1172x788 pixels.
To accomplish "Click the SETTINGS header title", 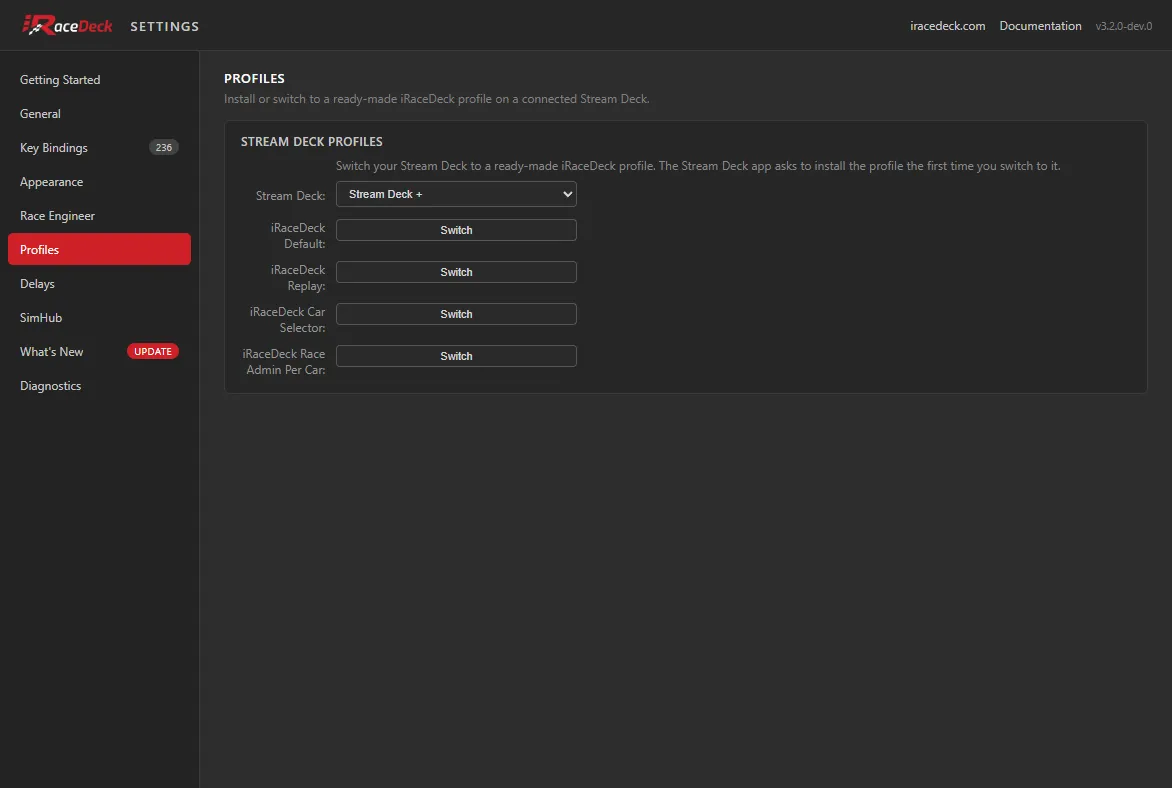I will tap(164, 26).
